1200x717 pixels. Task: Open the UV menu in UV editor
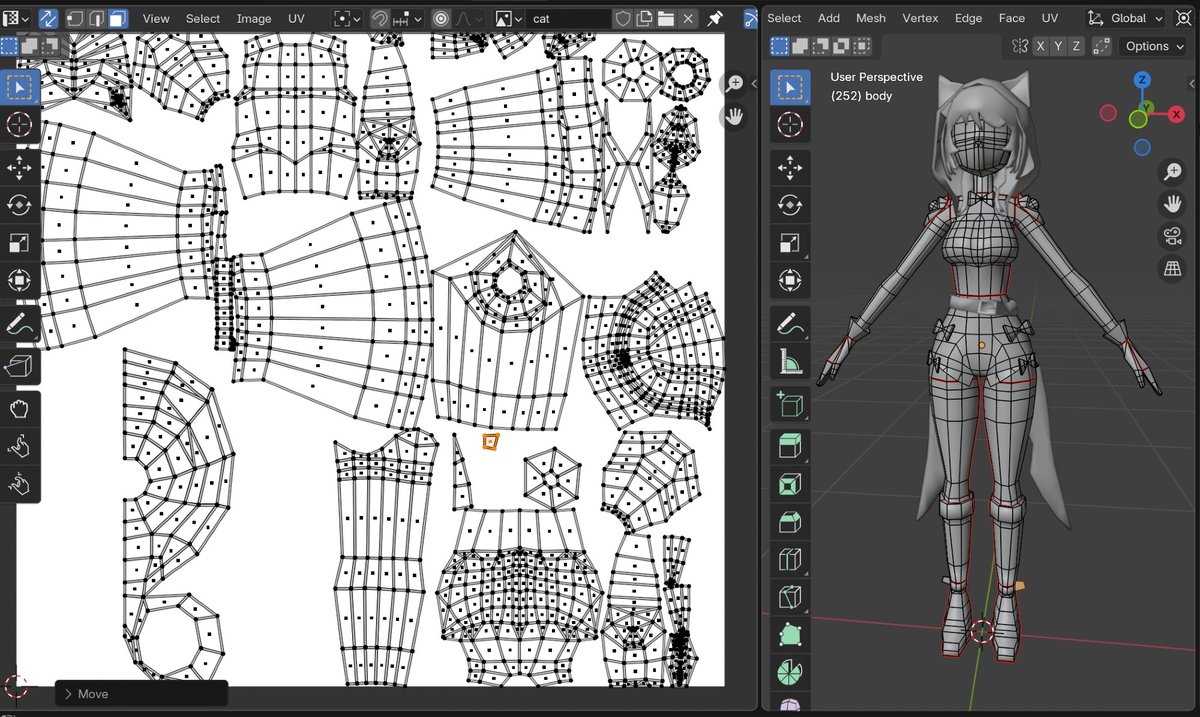(296, 18)
